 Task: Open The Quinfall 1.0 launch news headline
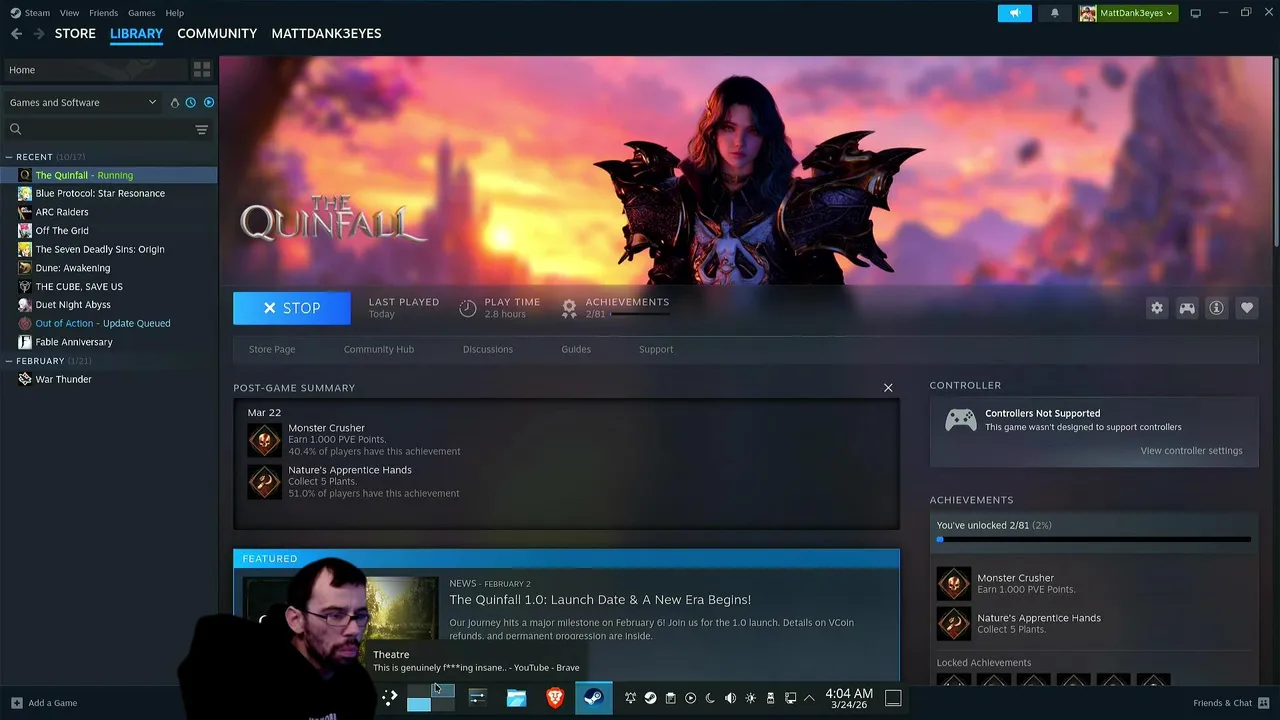click(x=600, y=600)
